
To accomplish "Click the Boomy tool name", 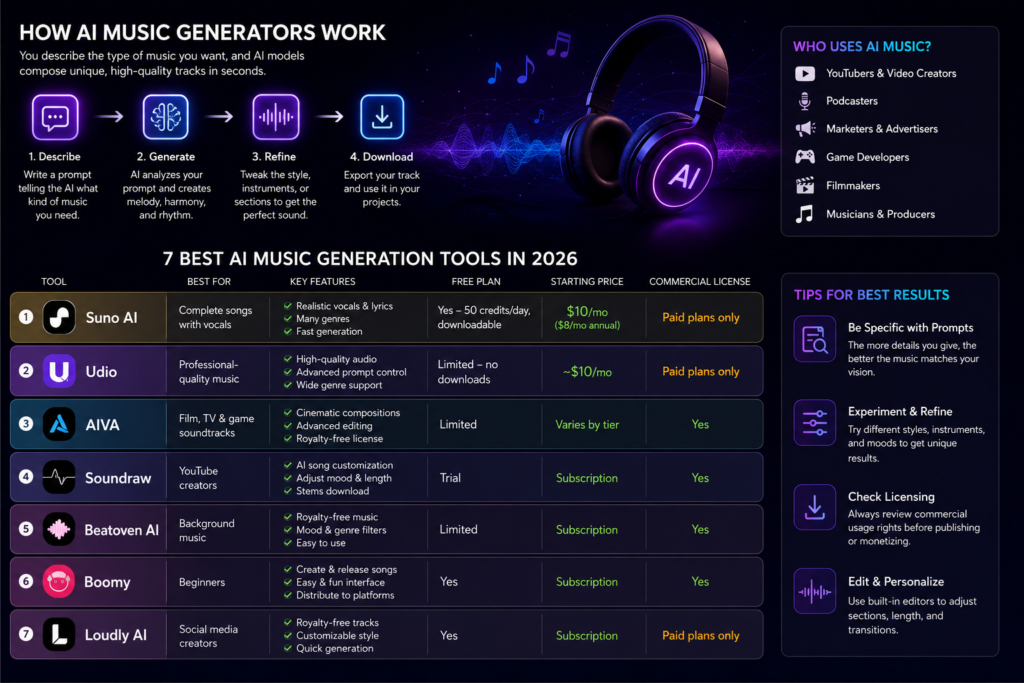I will [107, 582].
